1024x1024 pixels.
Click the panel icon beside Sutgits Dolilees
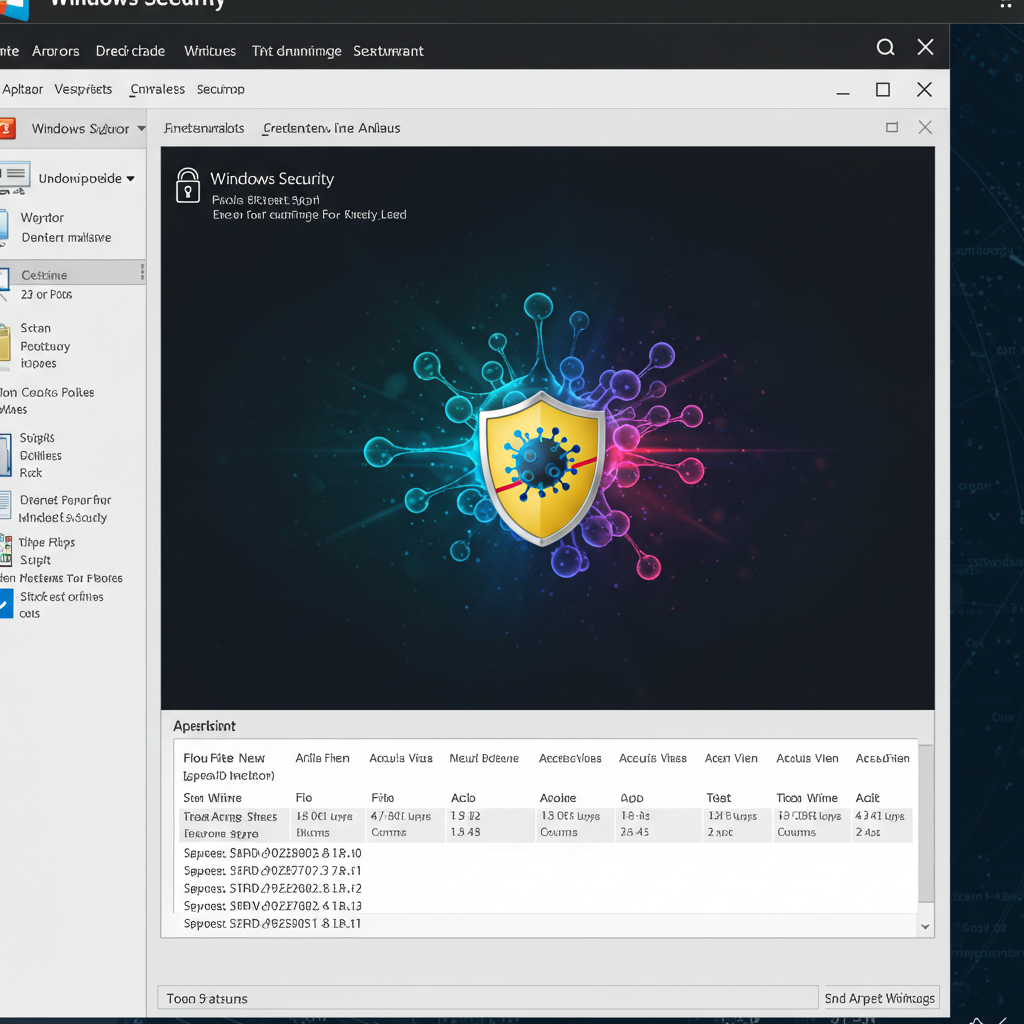(x=5, y=455)
